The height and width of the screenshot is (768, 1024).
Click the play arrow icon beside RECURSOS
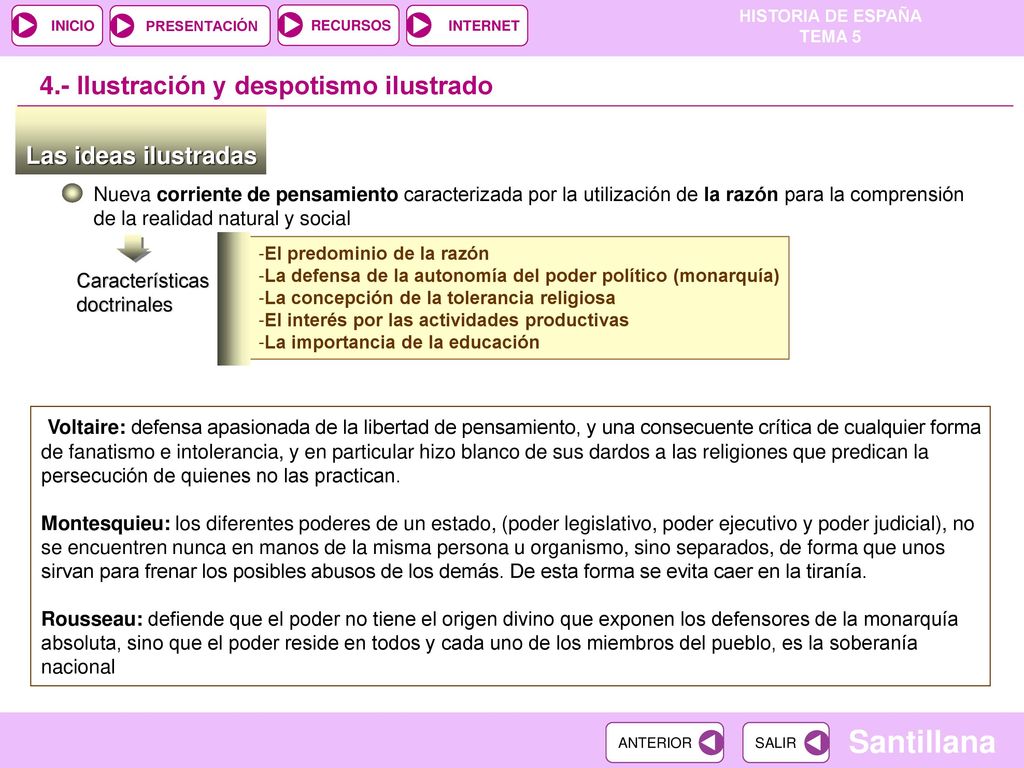(290, 25)
